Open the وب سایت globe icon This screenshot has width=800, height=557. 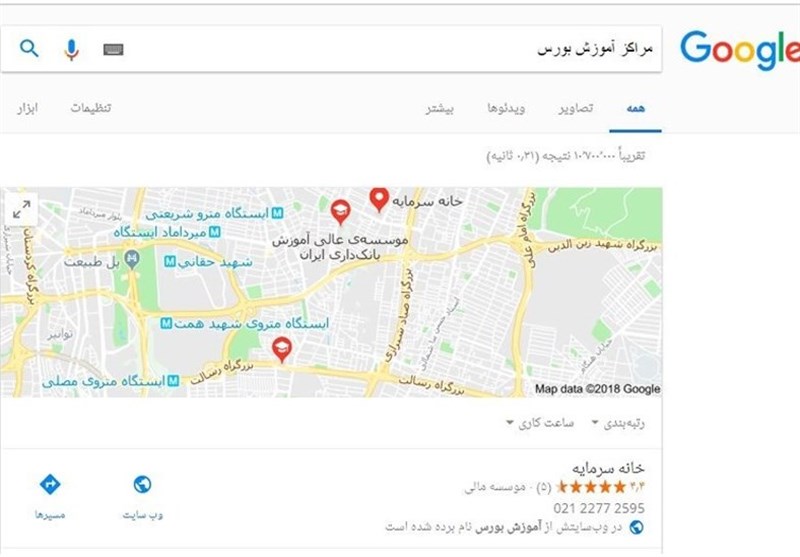pyautogui.click(x=142, y=484)
